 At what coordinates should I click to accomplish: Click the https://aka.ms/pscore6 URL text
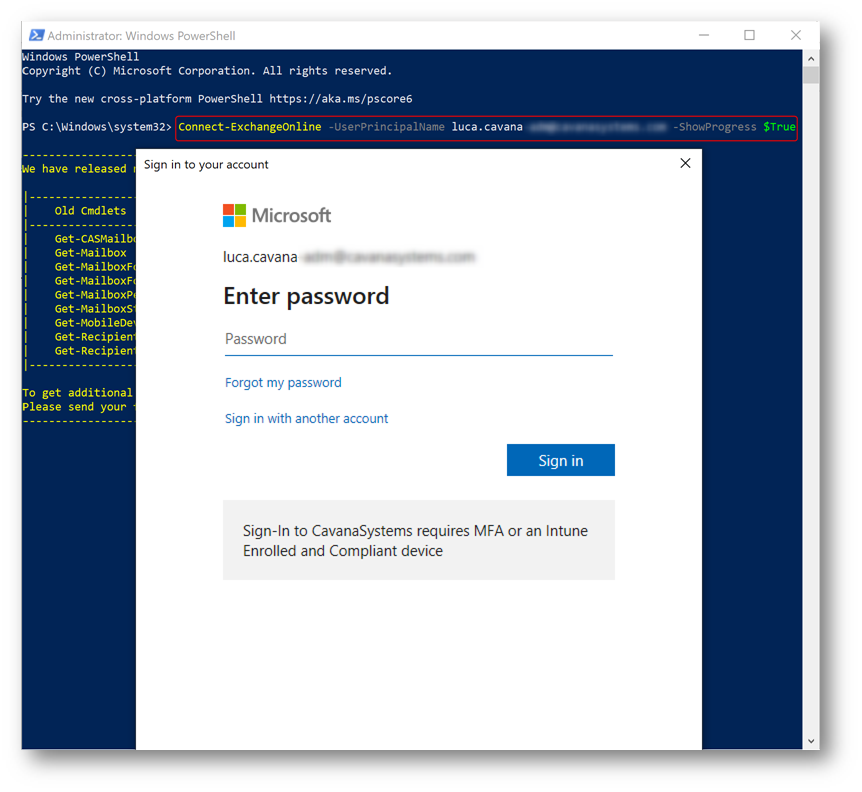pos(340,99)
